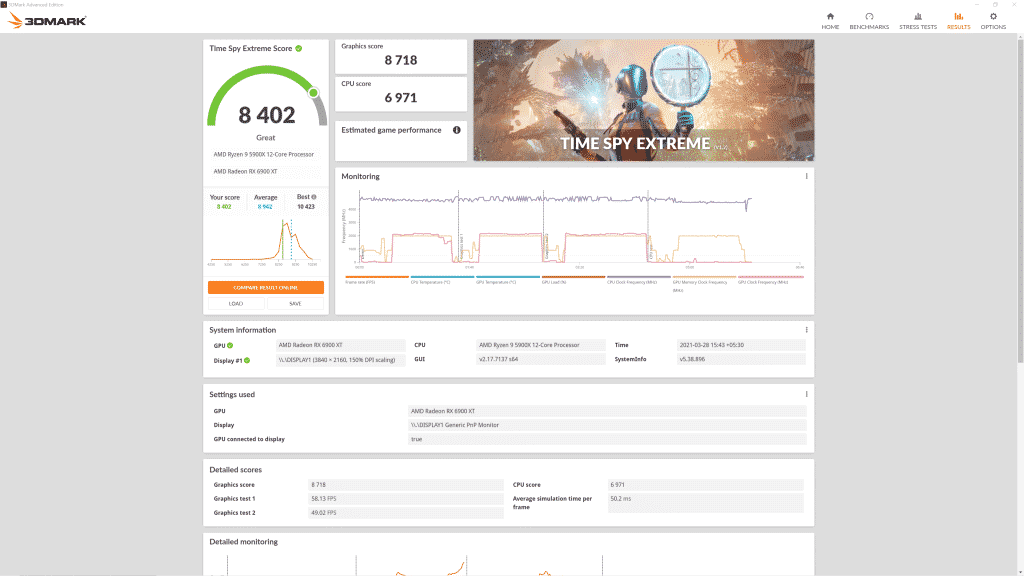Open the Options gear menu
Viewport: 1024px width, 576px height.
993,21
